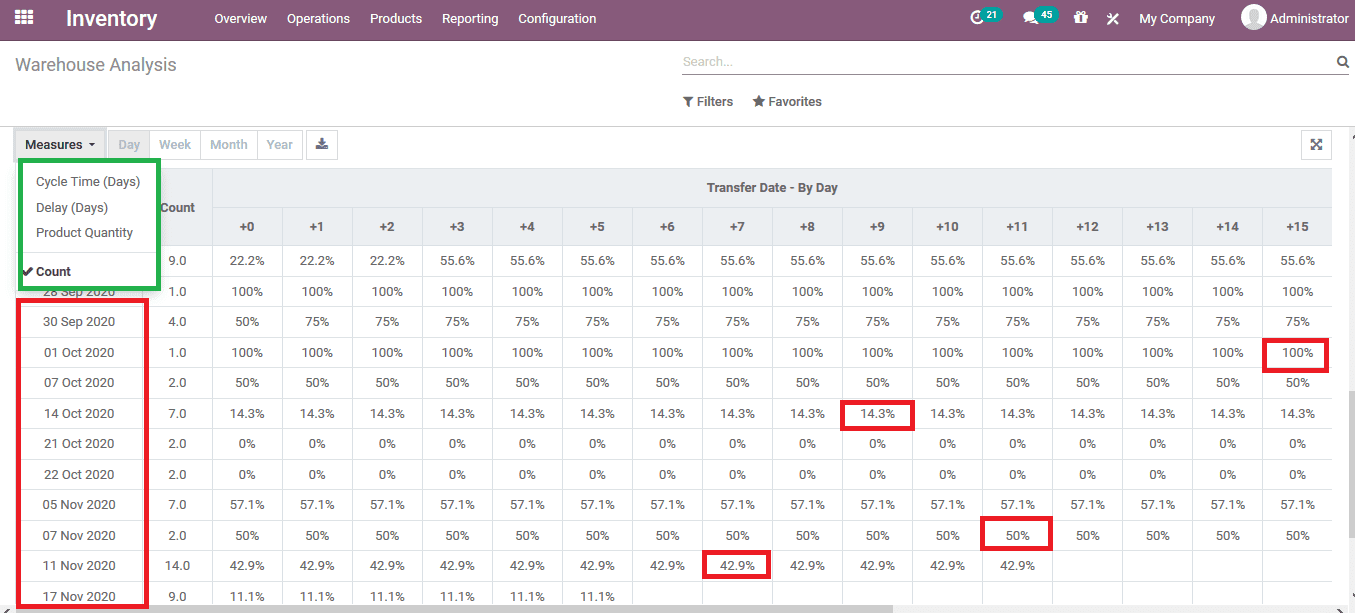
Task: Open the Operations menu
Action: point(318,19)
